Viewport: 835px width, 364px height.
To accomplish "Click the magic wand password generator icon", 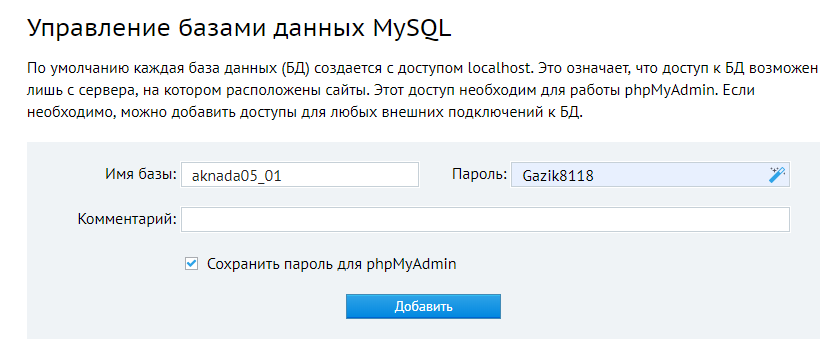I will coord(777,175).
